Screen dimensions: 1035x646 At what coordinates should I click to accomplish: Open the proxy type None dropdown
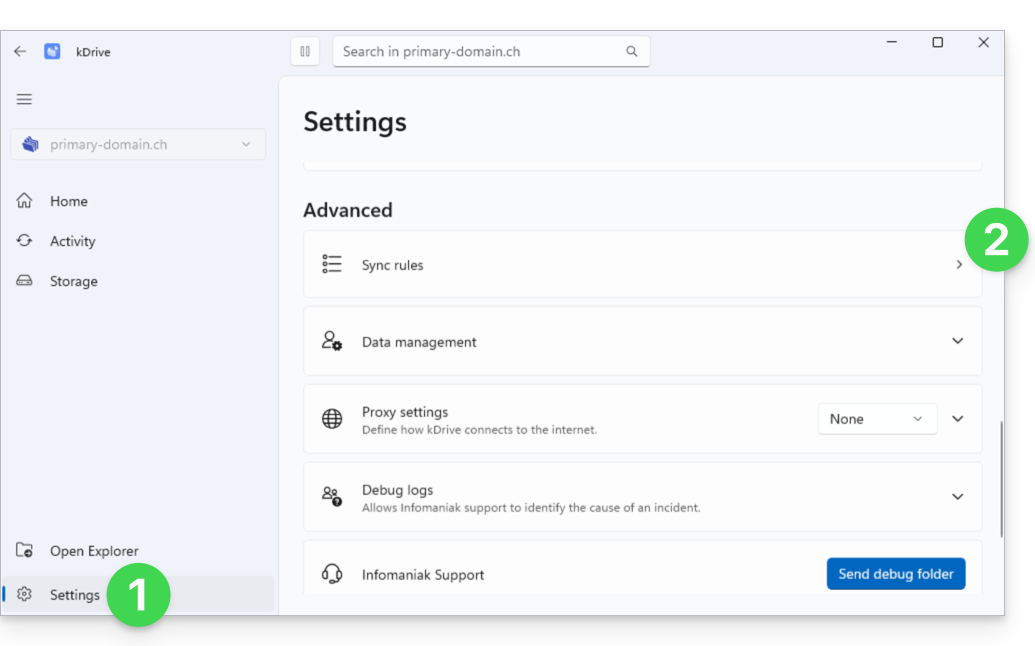(x=877, y=419)
